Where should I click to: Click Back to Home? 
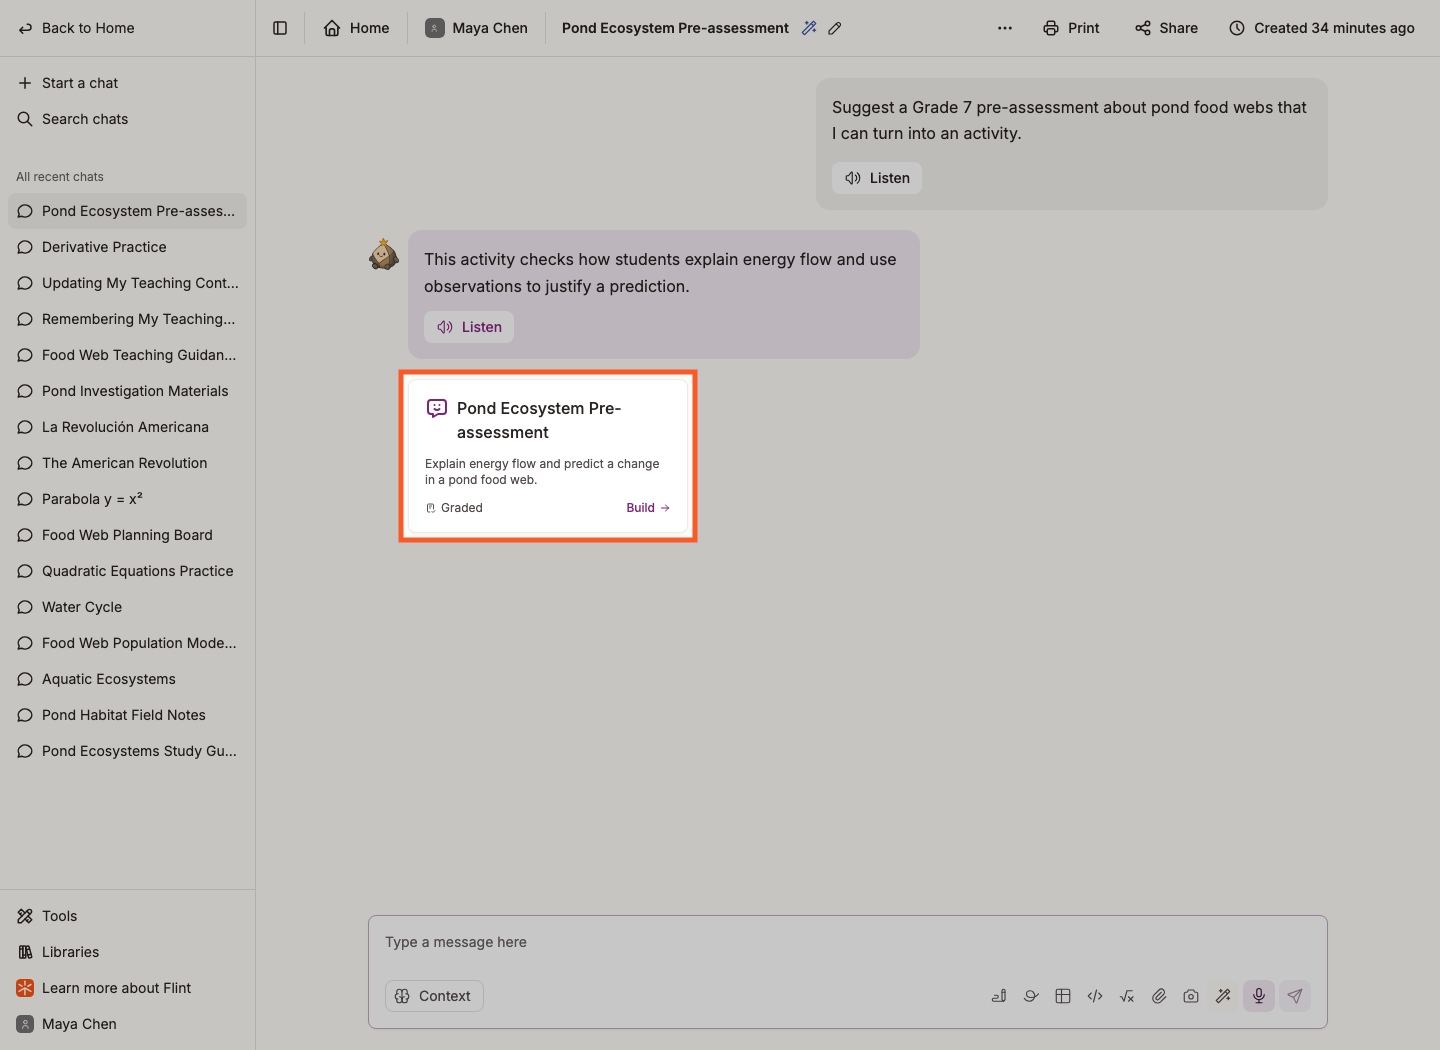click(76, 28)
